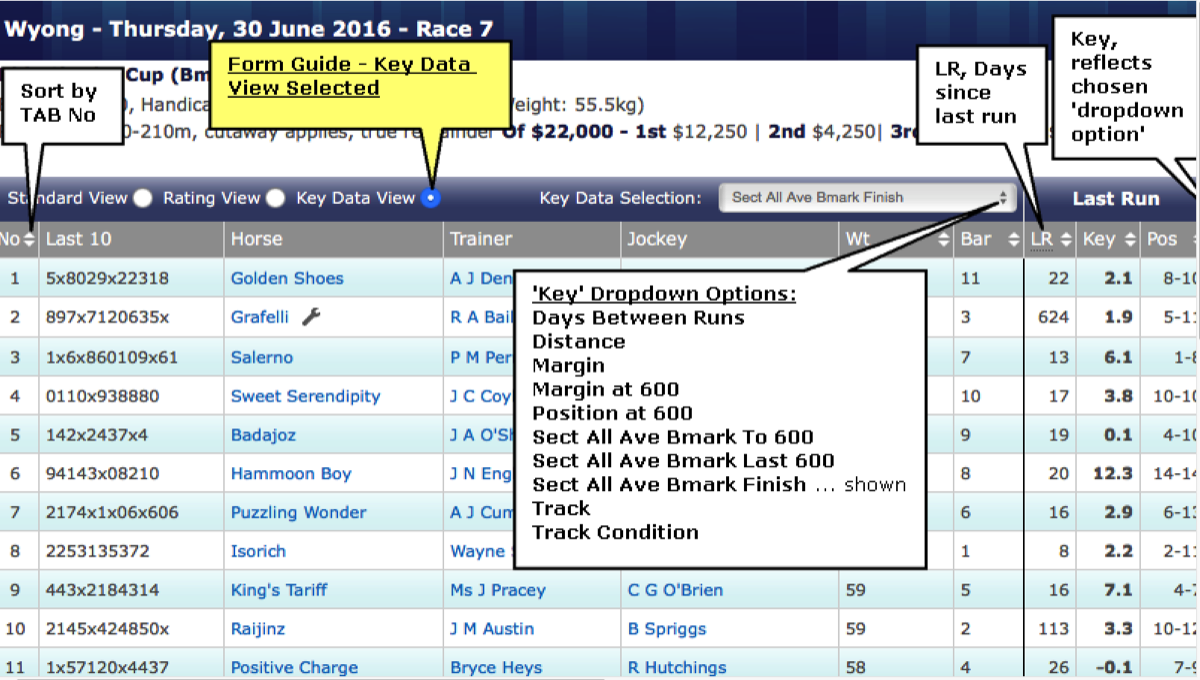Select the Standard View radio button
1200x680 pixels.
click(143, 198)
